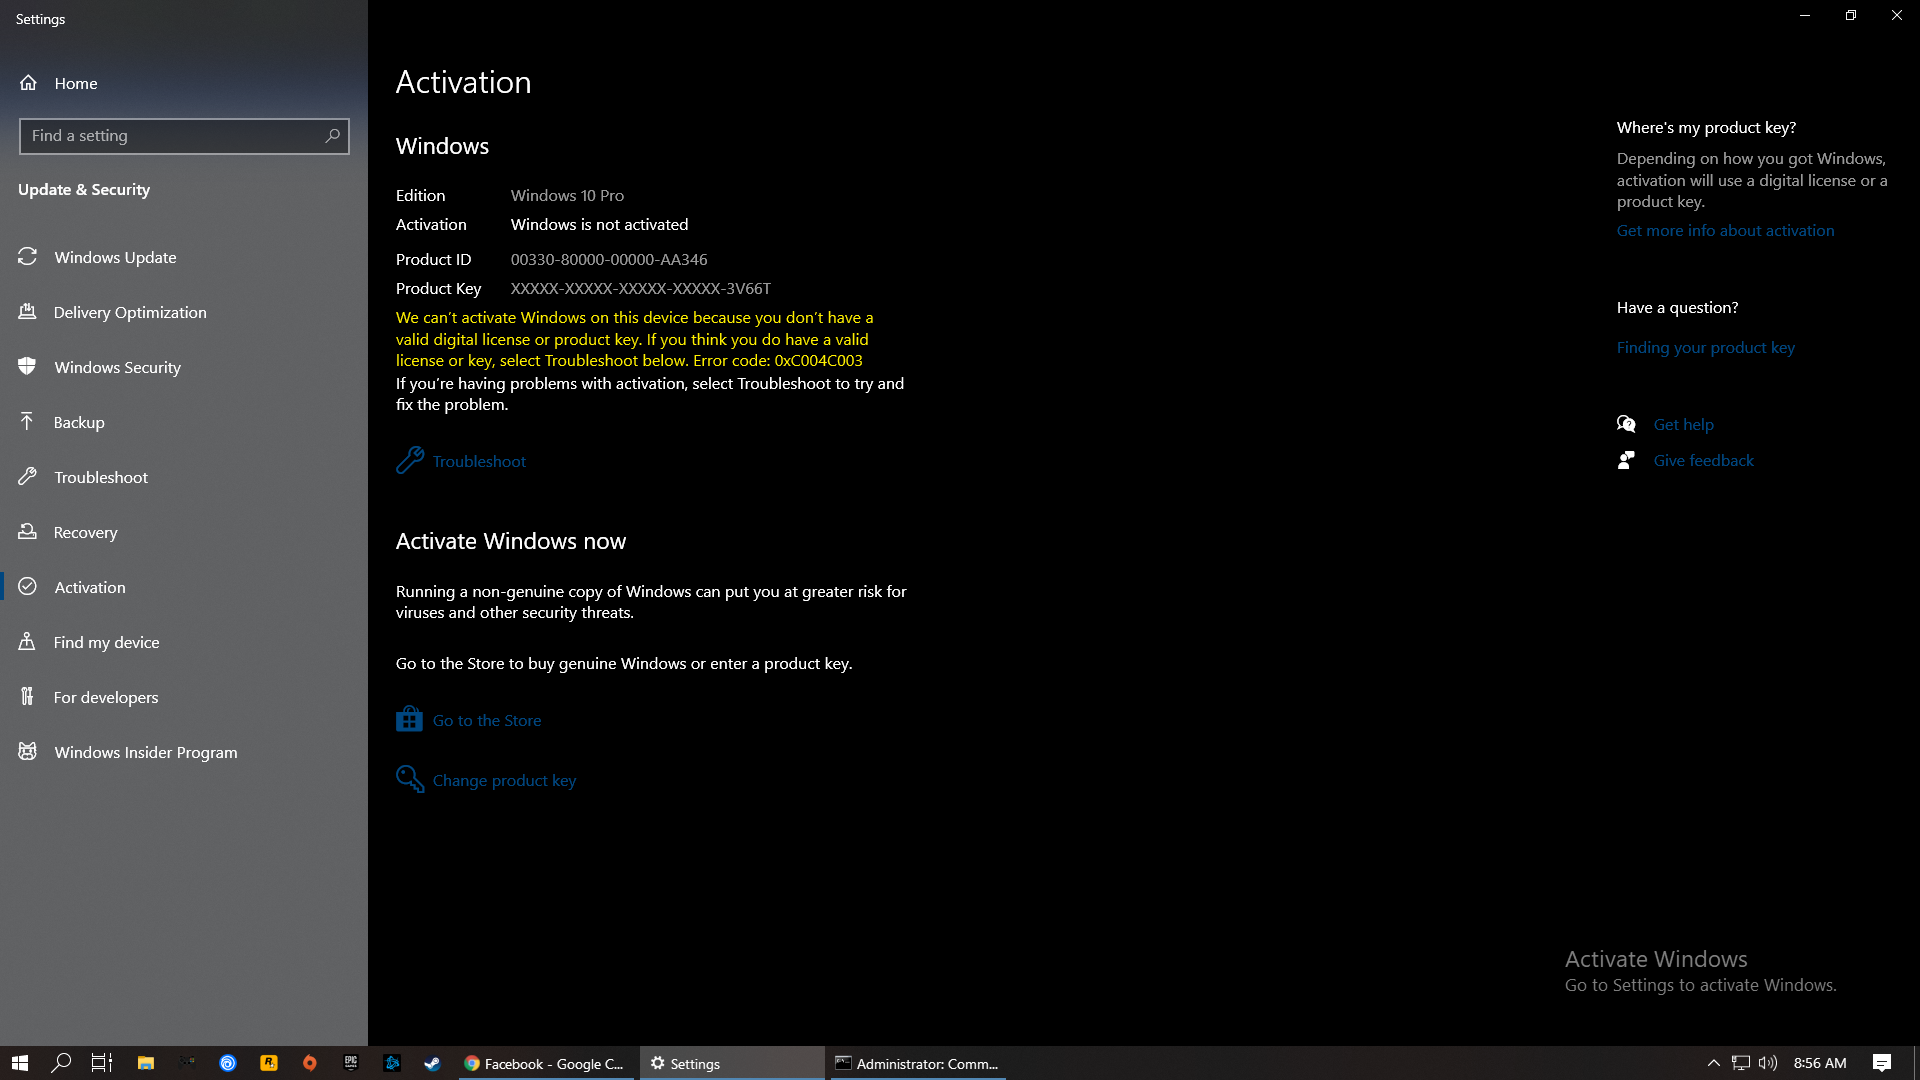1920x1080 pixels.
Task: Click Get help link
Action: tap(1683, 424)
